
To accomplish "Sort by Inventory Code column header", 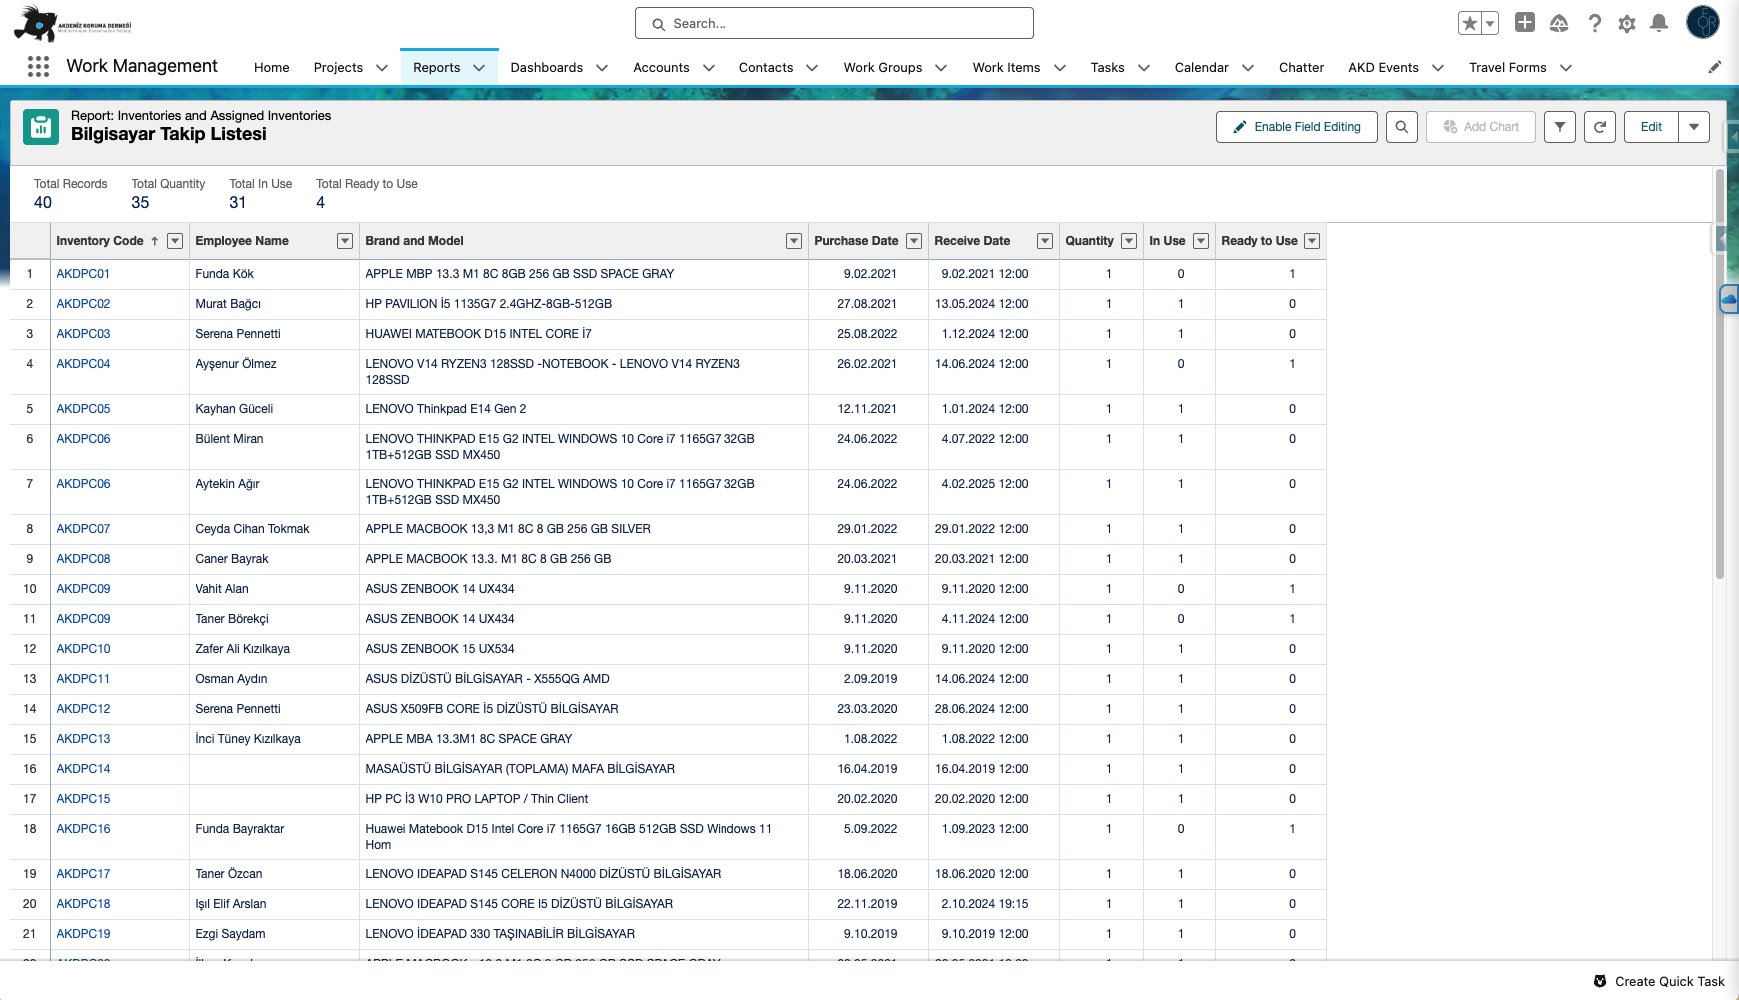I will [x=100, y=241].
